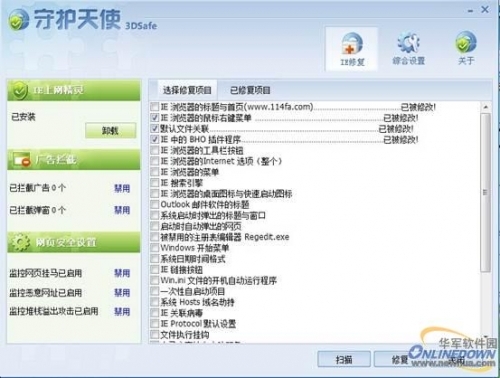Select the 选择修复项目 tab
500x378 pixels.
[x=187, y=90]
